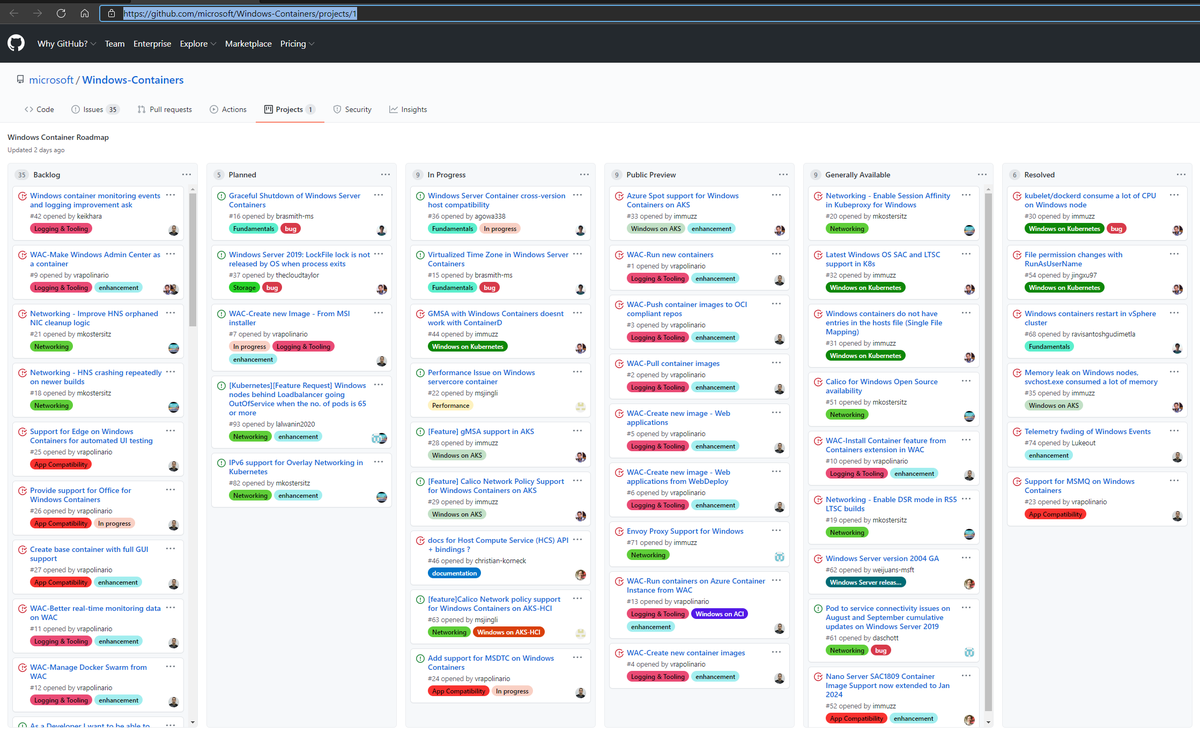Open Backlog column options menu

click(186, 174)
